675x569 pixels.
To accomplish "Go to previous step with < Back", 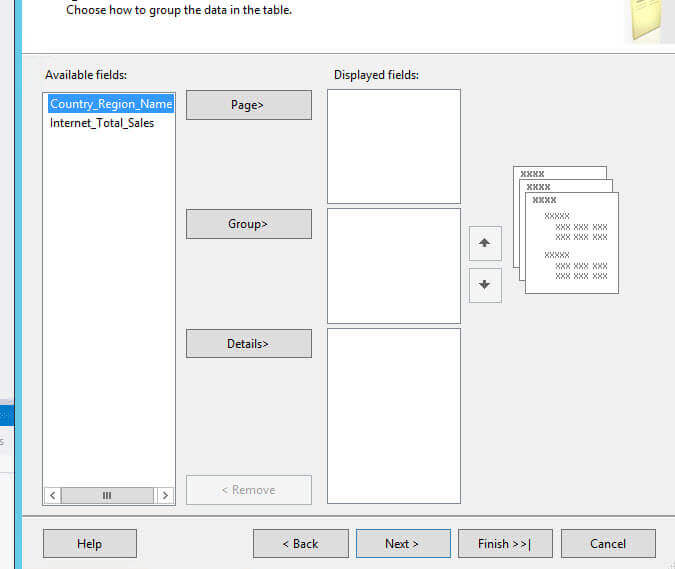I will coord(300,544).
